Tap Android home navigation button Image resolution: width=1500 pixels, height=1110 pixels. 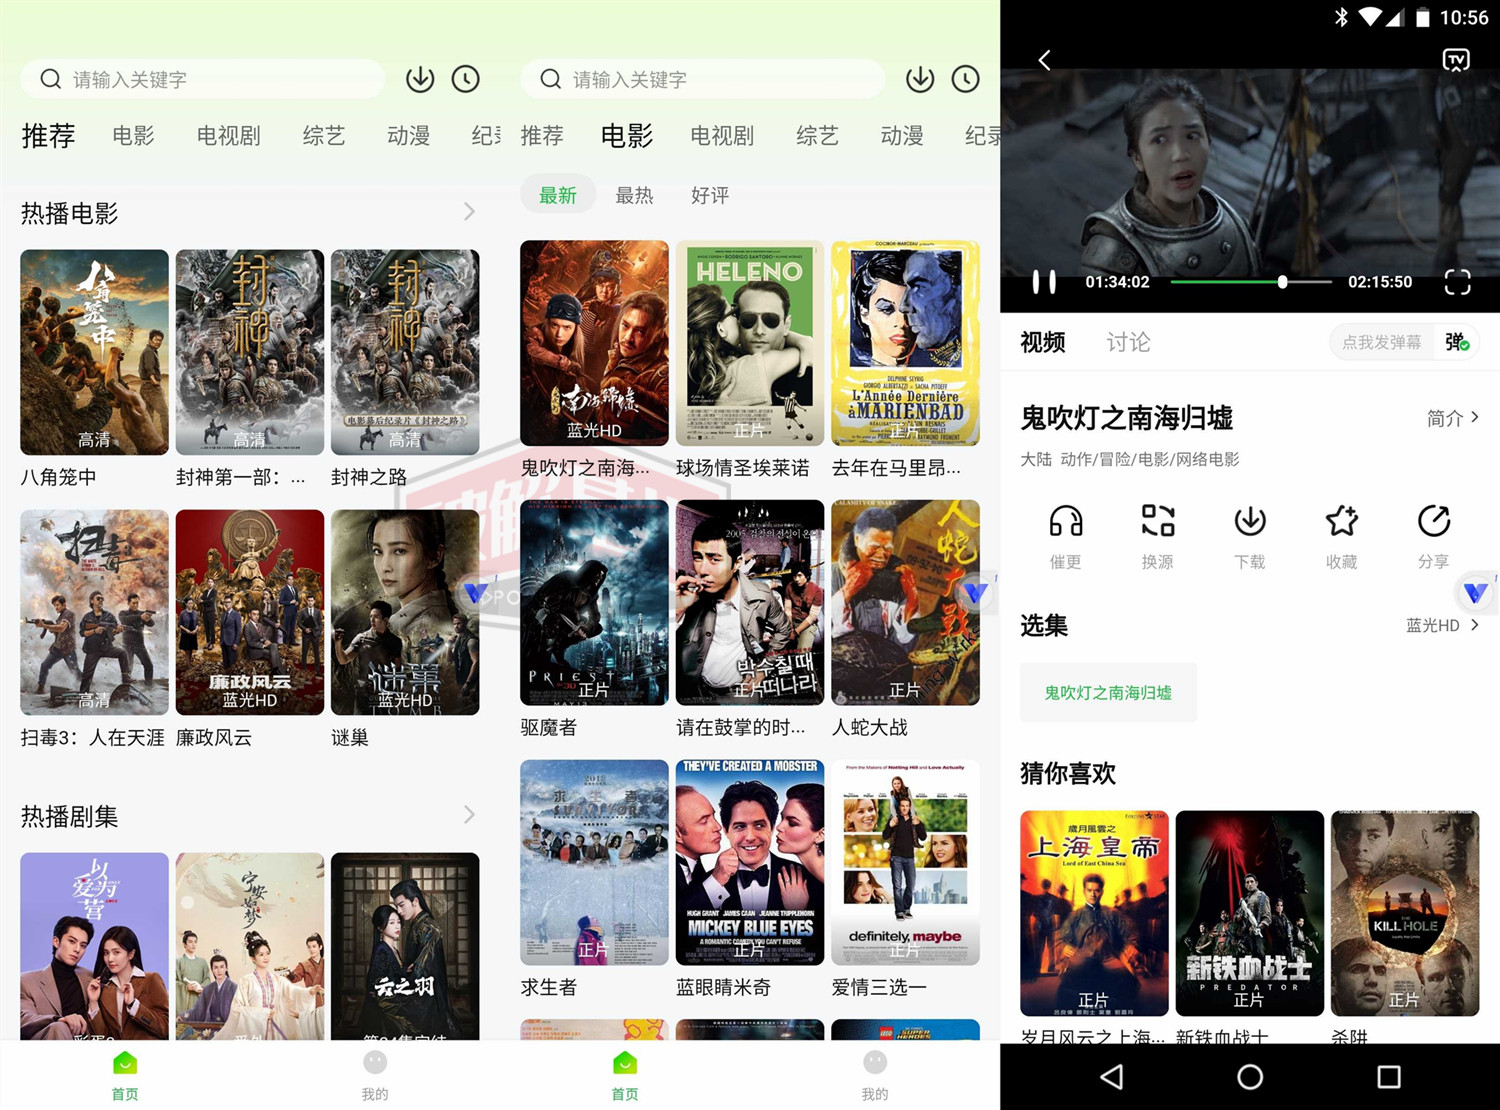point(1250,1077)
